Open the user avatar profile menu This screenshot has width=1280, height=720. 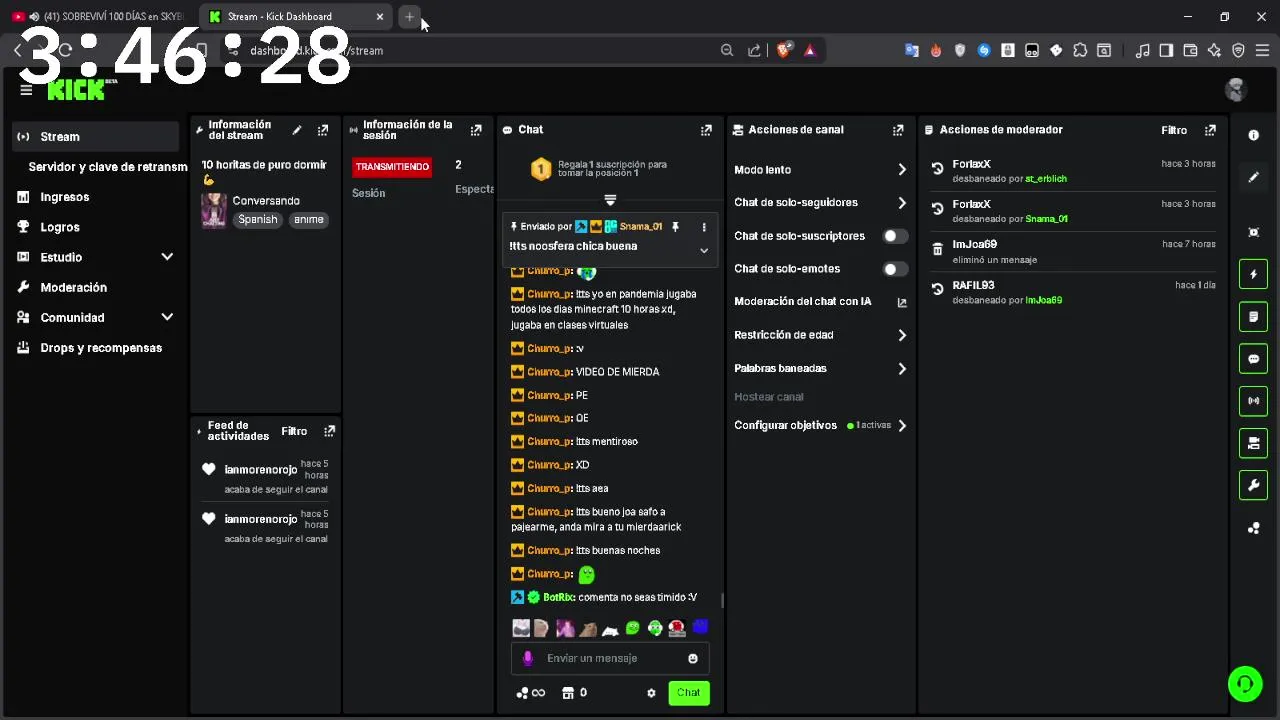point(1236,90)
